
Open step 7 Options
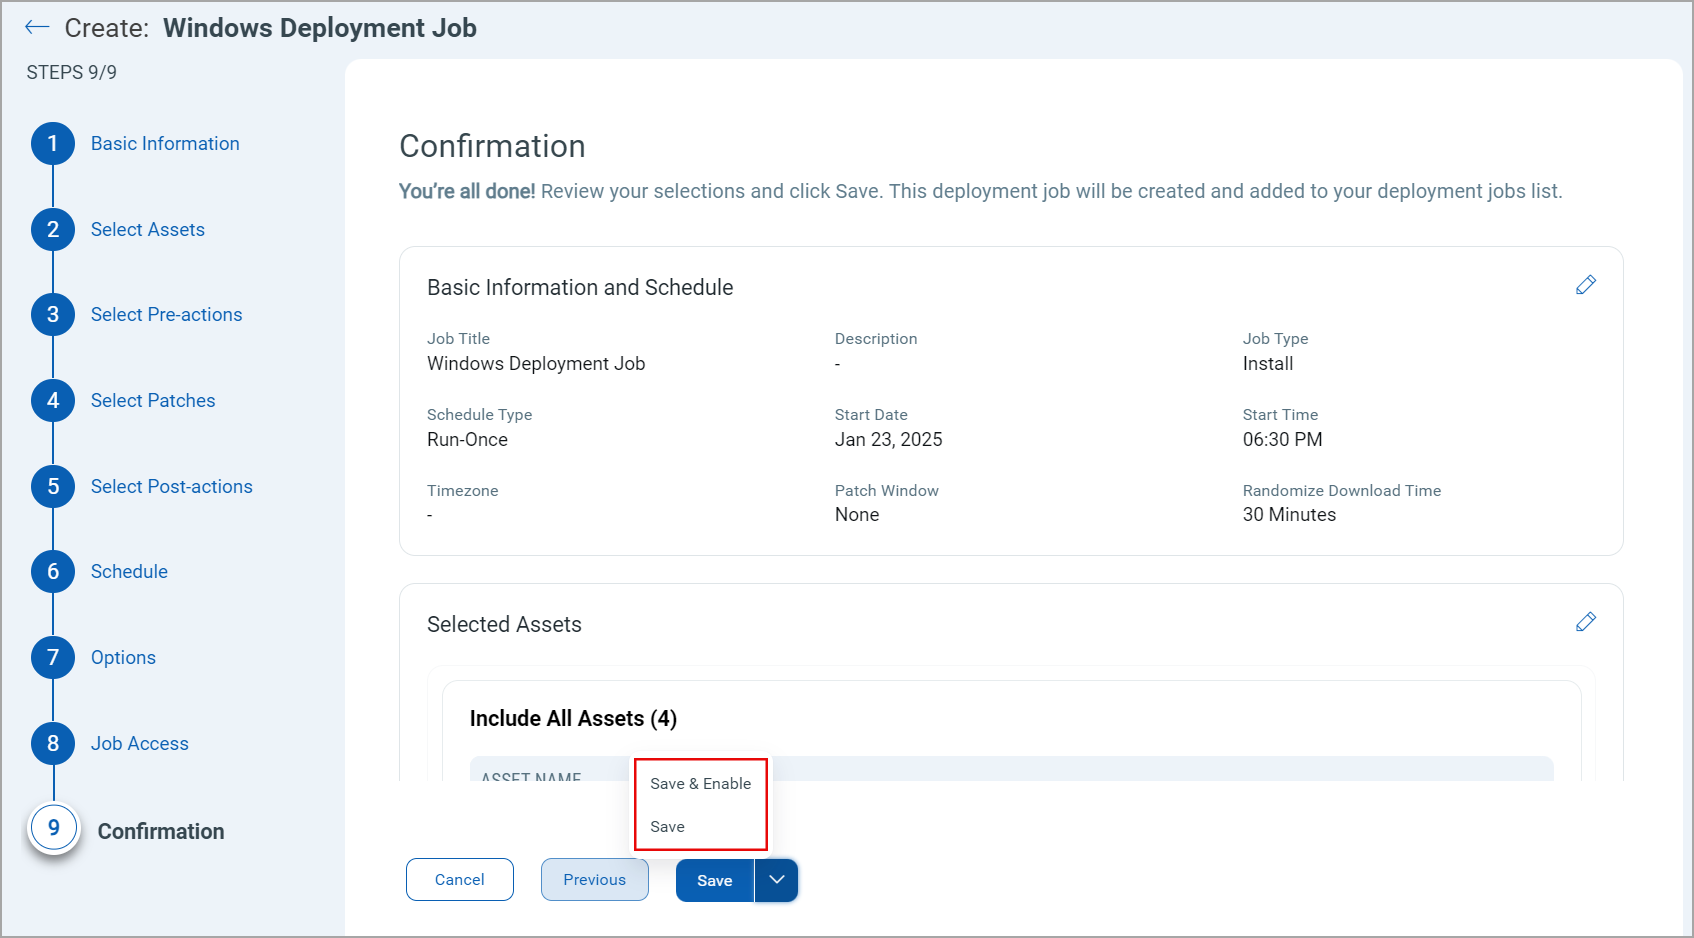point(52,657)
